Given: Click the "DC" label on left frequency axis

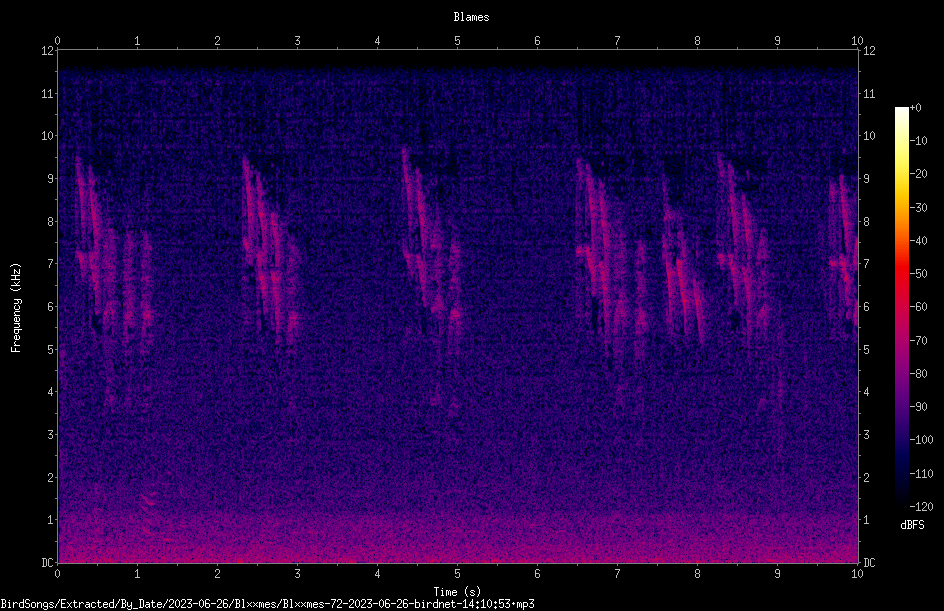Looking at the screenshot, I should [x=47, y=563].
